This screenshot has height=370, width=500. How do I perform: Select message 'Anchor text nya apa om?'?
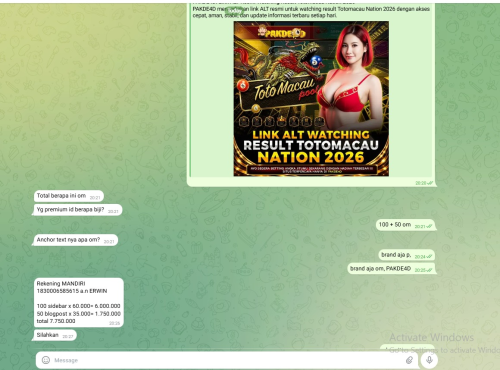76,240
